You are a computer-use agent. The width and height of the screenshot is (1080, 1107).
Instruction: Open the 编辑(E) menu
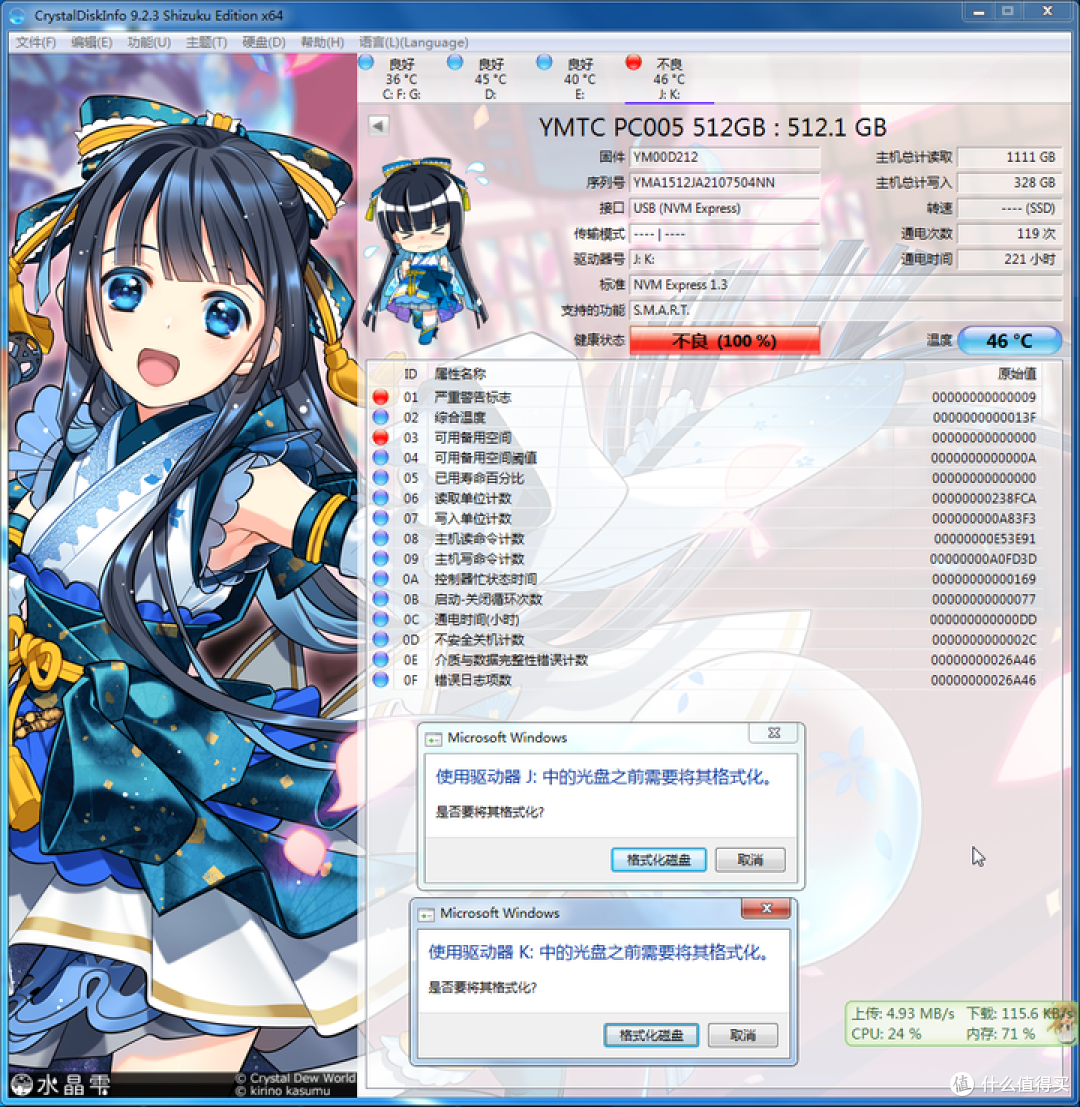(x=92, y=42)
